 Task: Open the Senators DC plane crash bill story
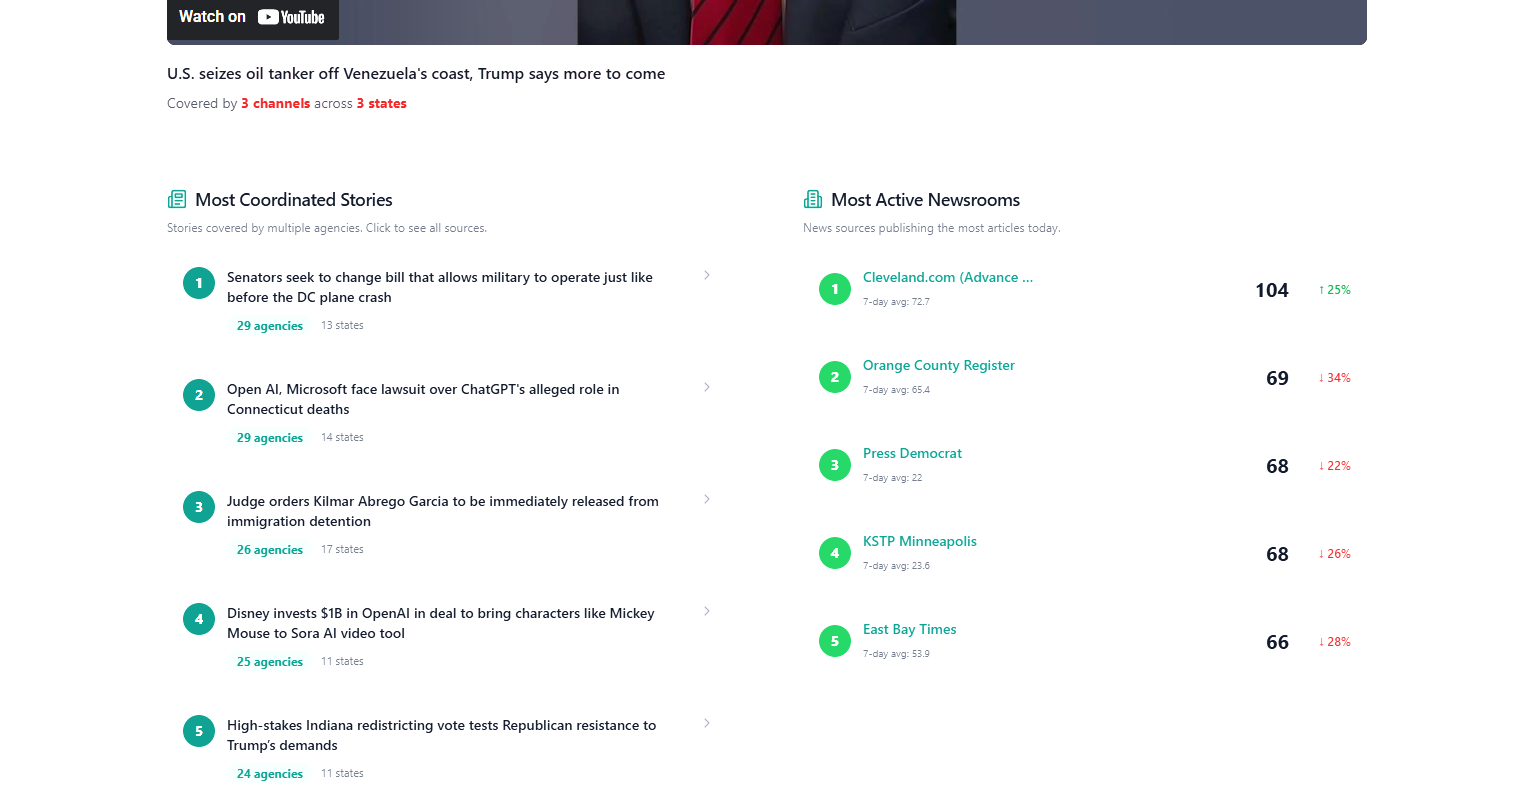point(440,287)
